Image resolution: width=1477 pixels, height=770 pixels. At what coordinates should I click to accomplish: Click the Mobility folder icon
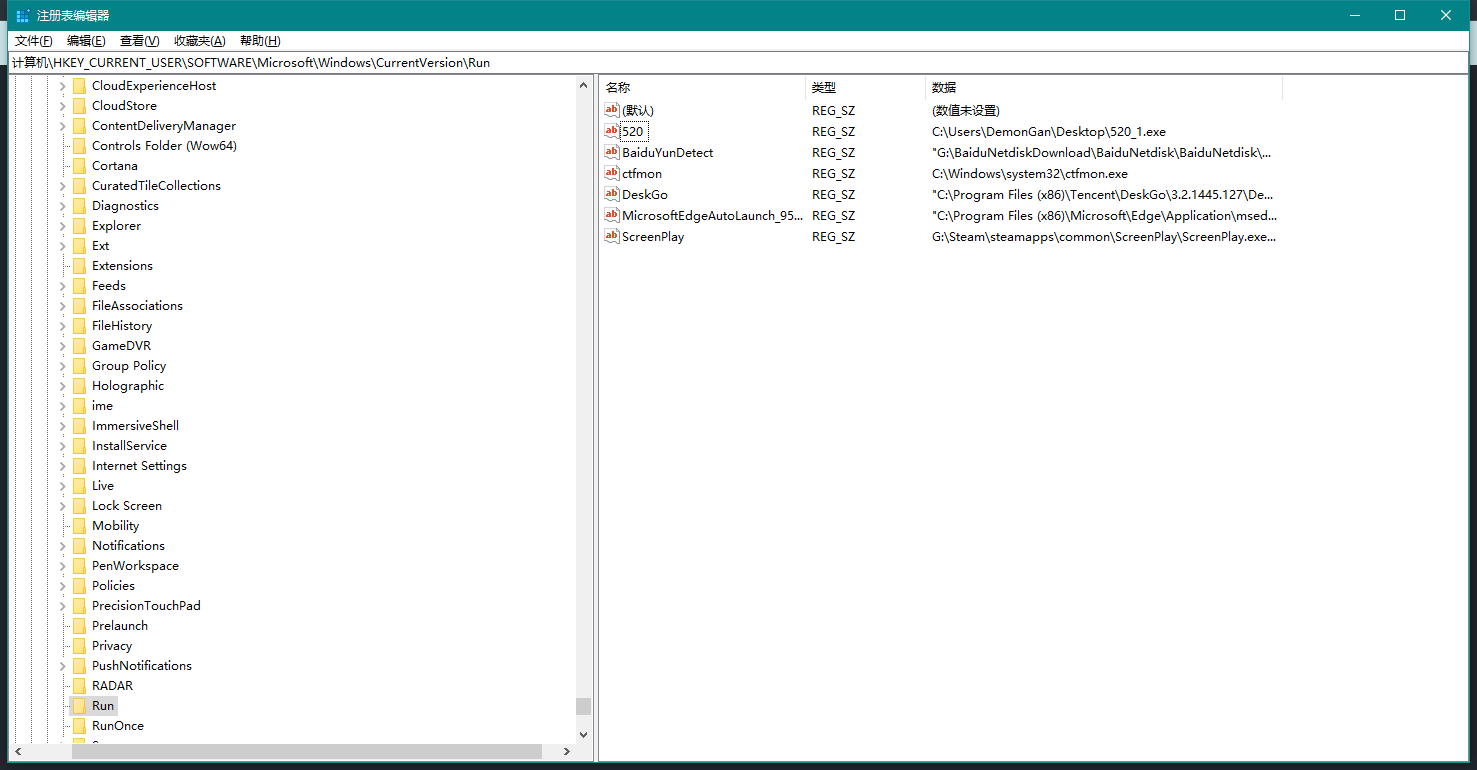click(79, 525)
